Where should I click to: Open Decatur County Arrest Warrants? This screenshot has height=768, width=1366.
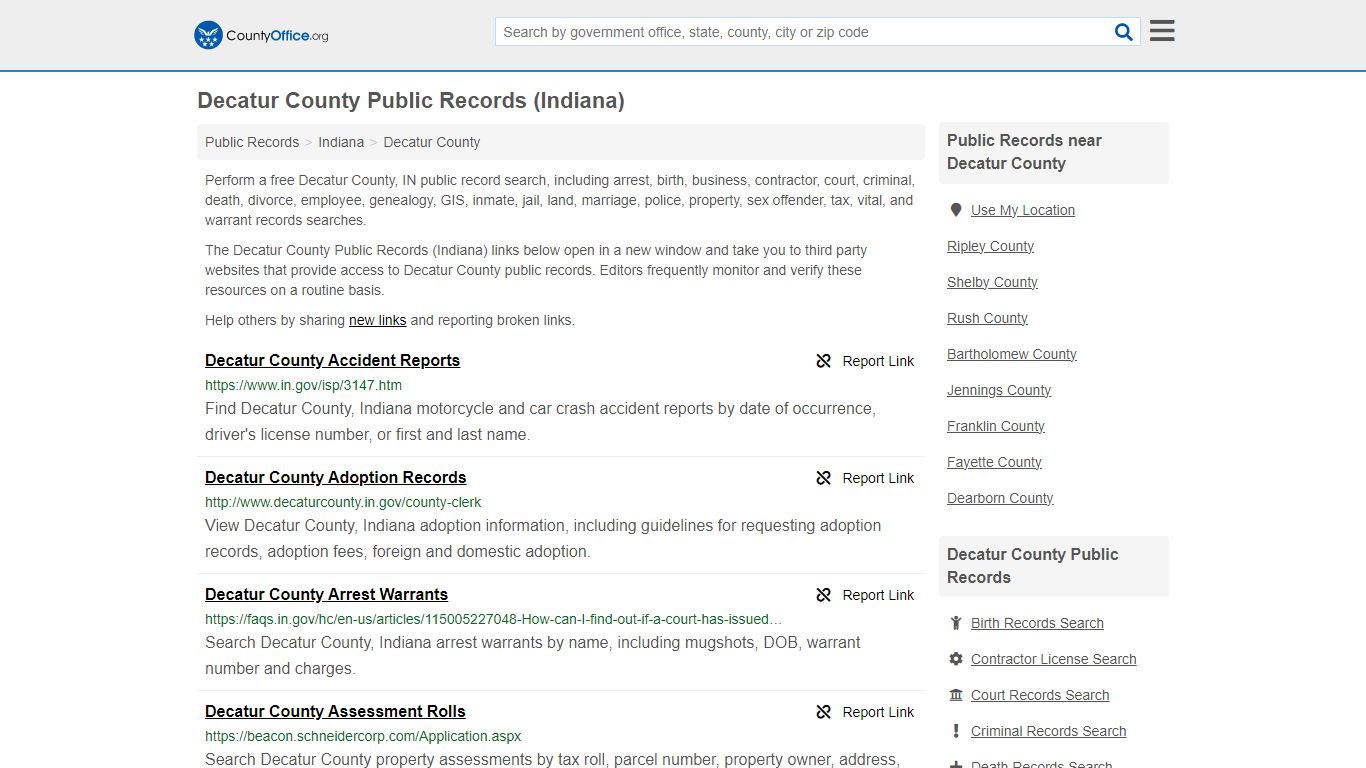point(326,594)
